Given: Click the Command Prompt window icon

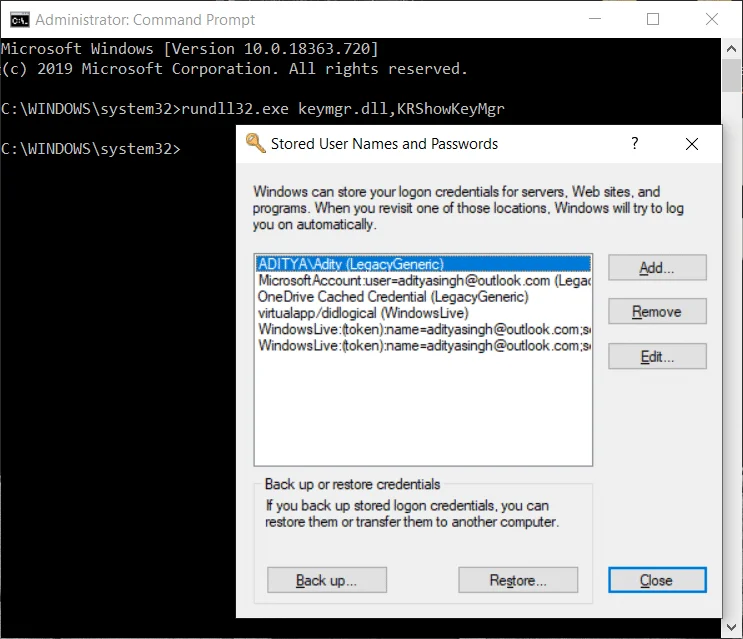Looking at the screenshot, I should tap(20, 20).
